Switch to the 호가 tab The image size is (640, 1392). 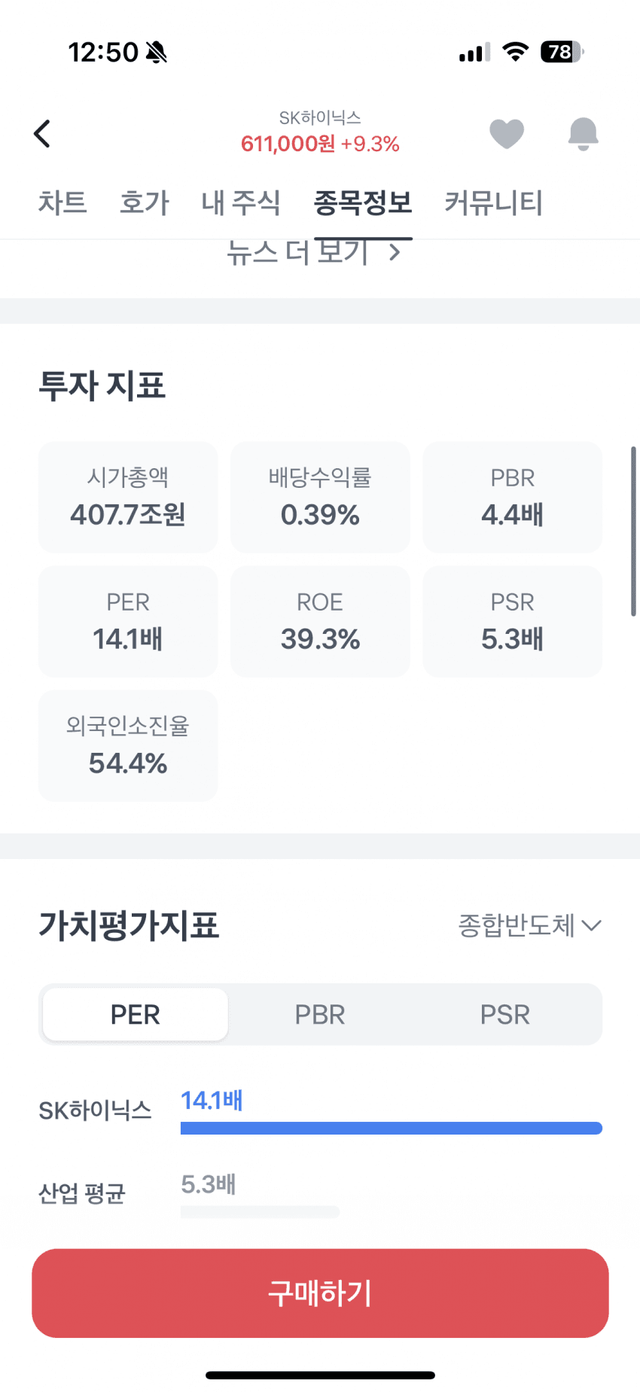[144, 203]
